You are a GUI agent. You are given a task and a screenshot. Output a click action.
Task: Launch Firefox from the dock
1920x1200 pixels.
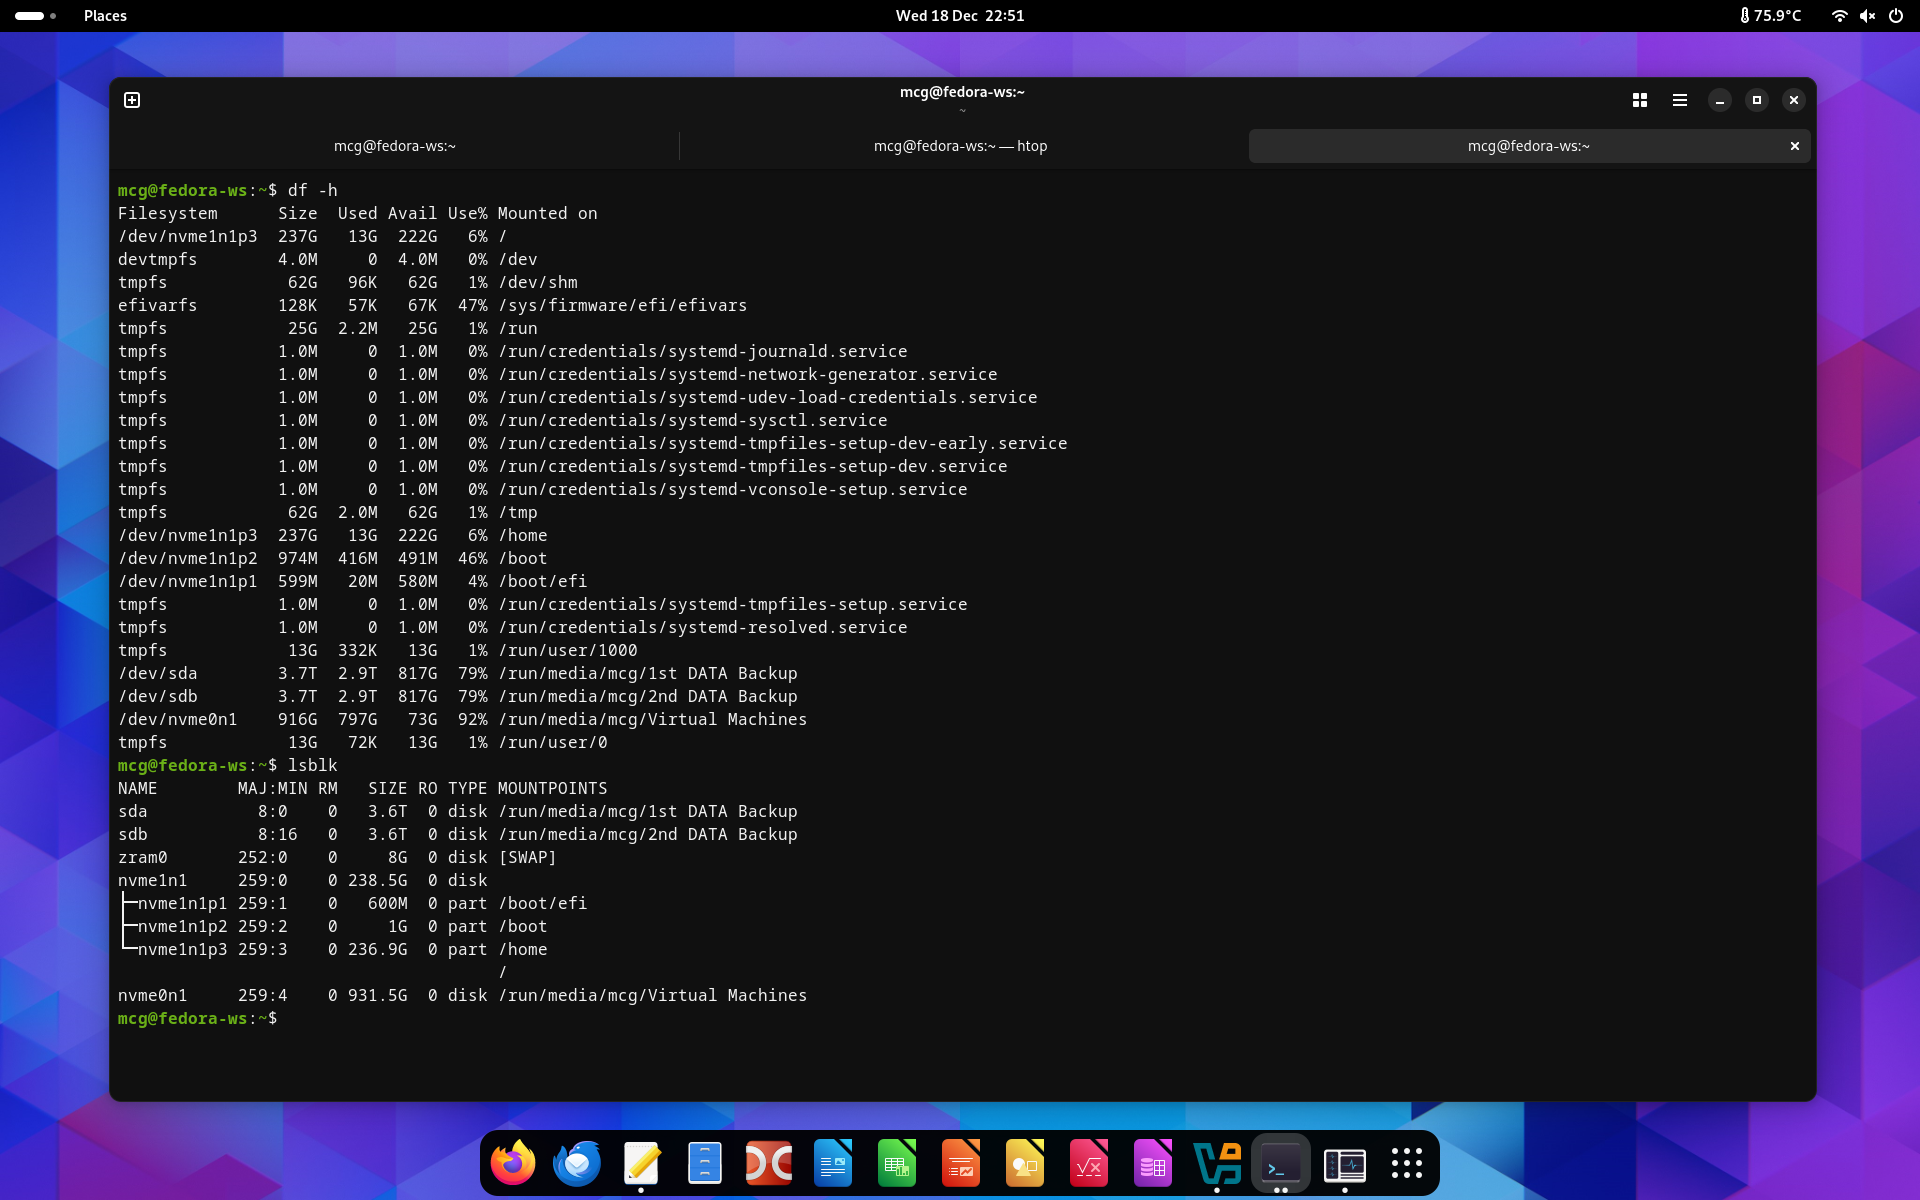tap(513, 1163)
